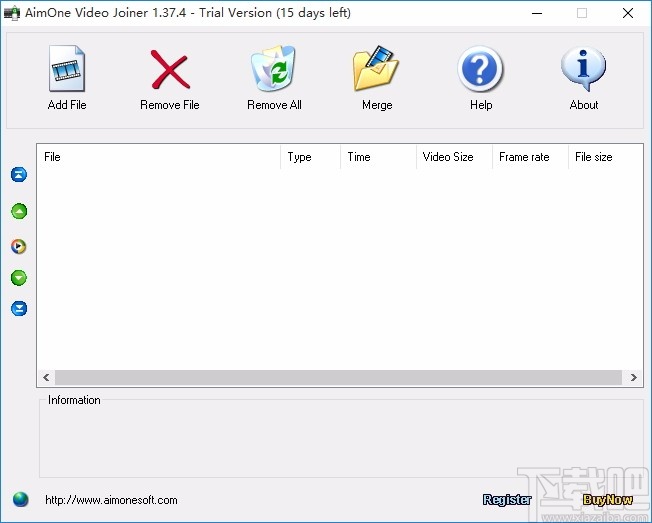Click the File size column header
This screenshot has width=652, height=523.
(x=605, y=157)
